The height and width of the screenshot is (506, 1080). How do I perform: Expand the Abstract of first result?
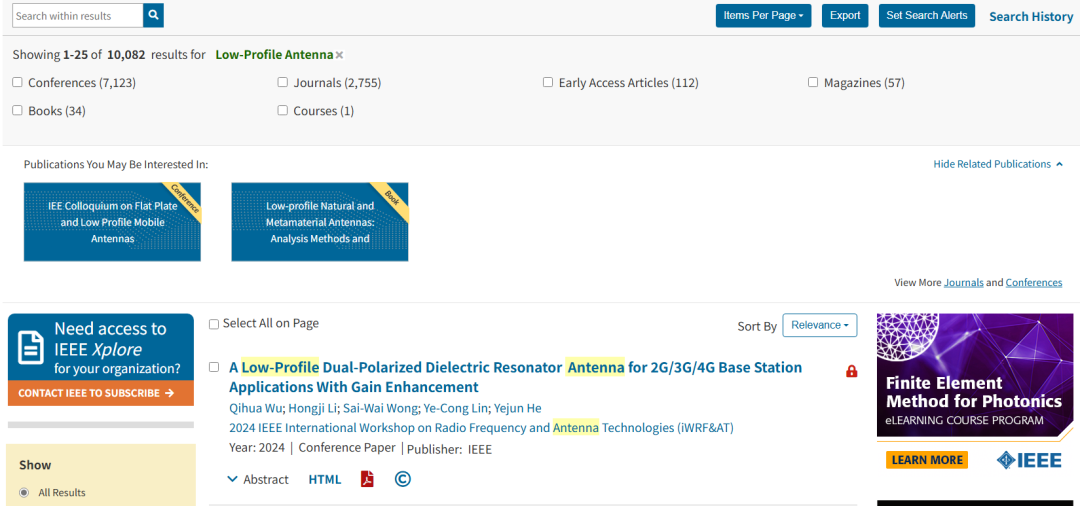pyautogui.click(x=258, y=479)
